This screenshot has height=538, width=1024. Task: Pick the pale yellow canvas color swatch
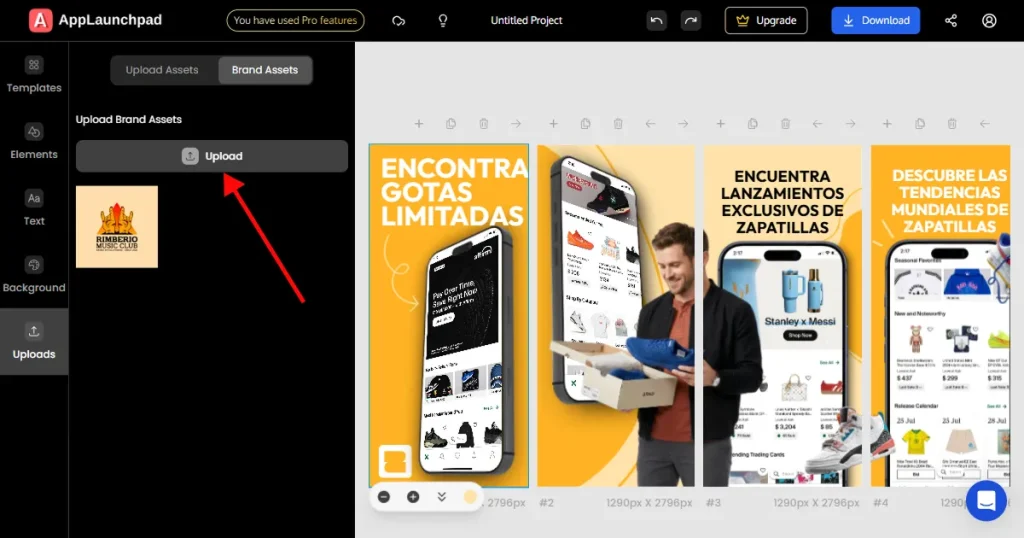(x=470, y=497)
